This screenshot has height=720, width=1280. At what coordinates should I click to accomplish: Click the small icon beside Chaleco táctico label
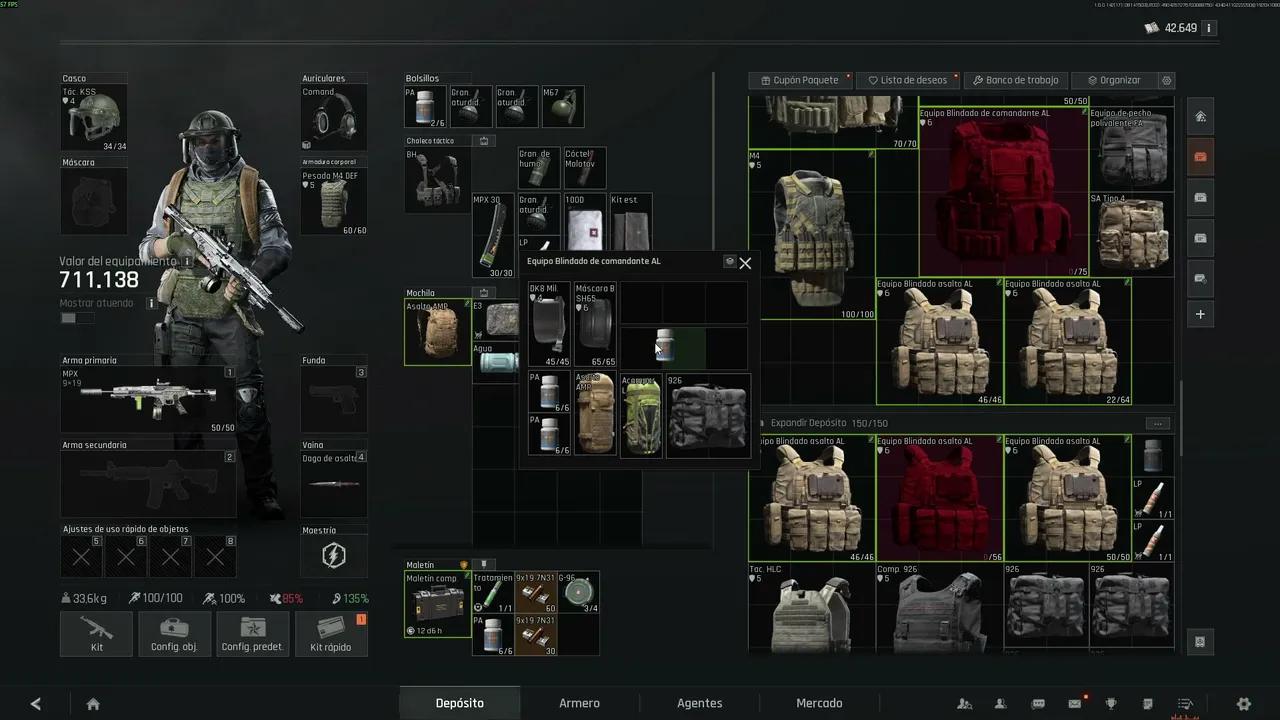click(484, 141)
